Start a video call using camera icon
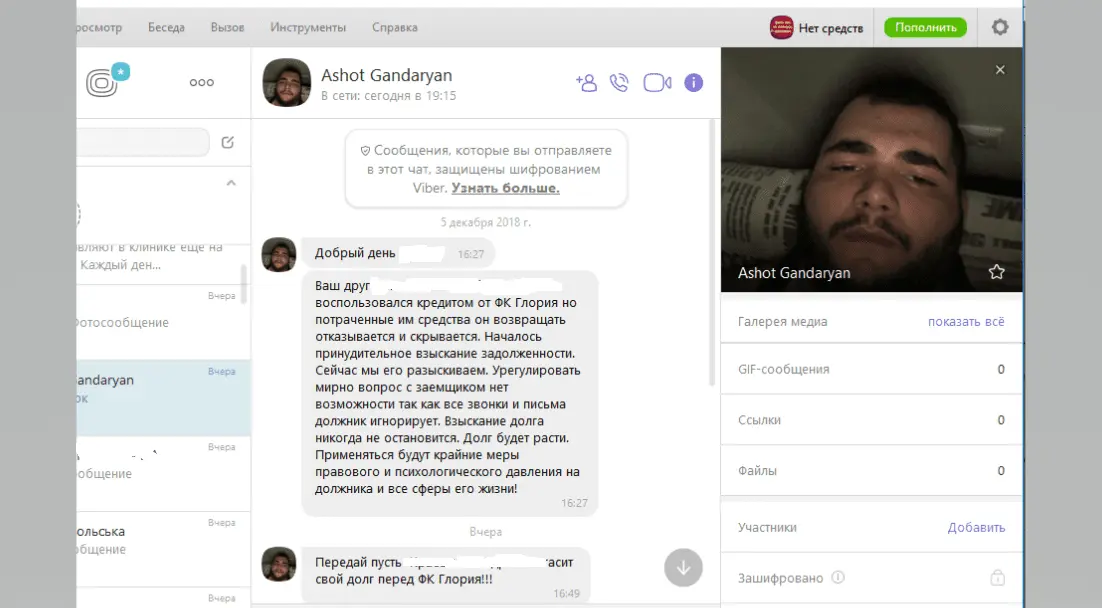Image resolution: width=1102 pixels, height=608 pixels. tap(657, 83)
